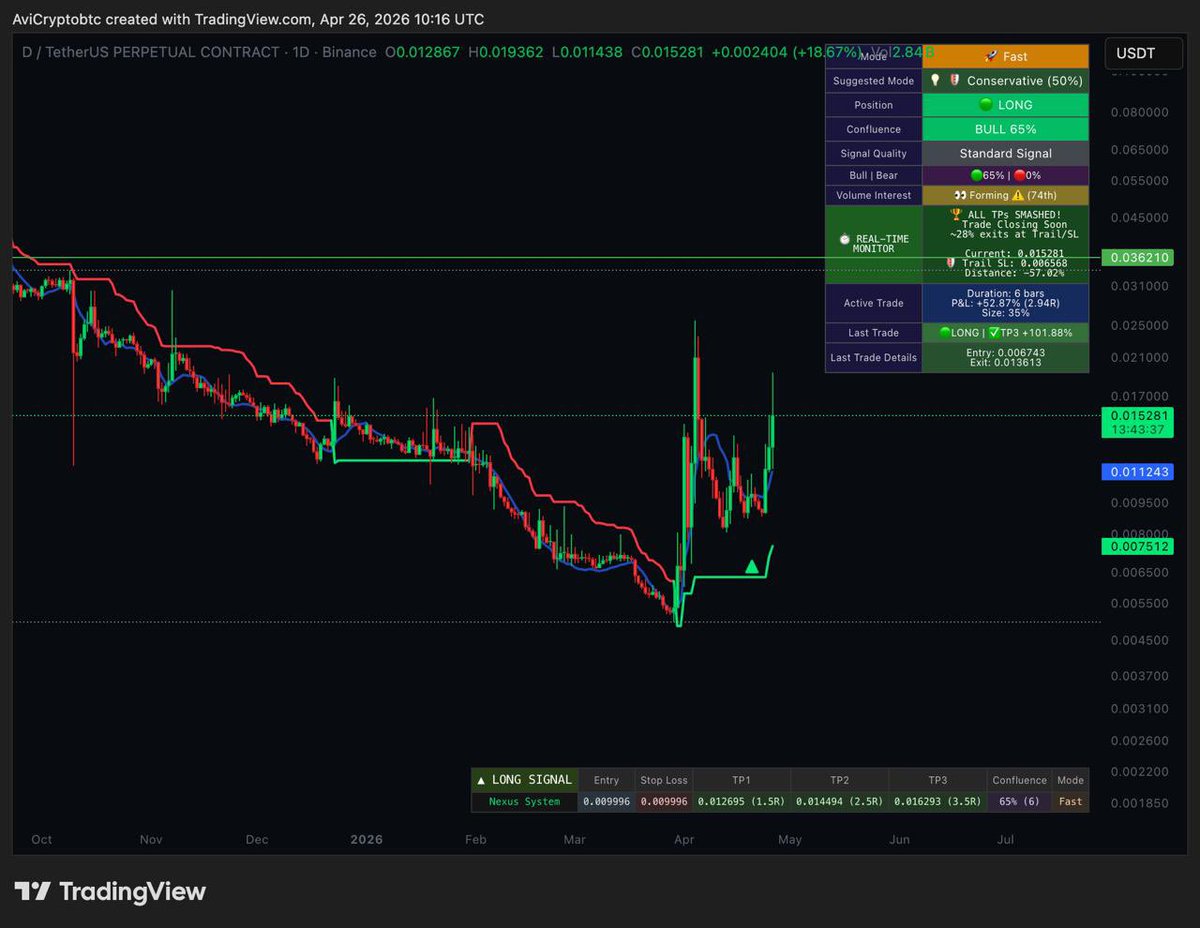The width and height of the screenshot is (1200, 928).
Task: Click the Last Trade Details label cell
Action: 874,357
